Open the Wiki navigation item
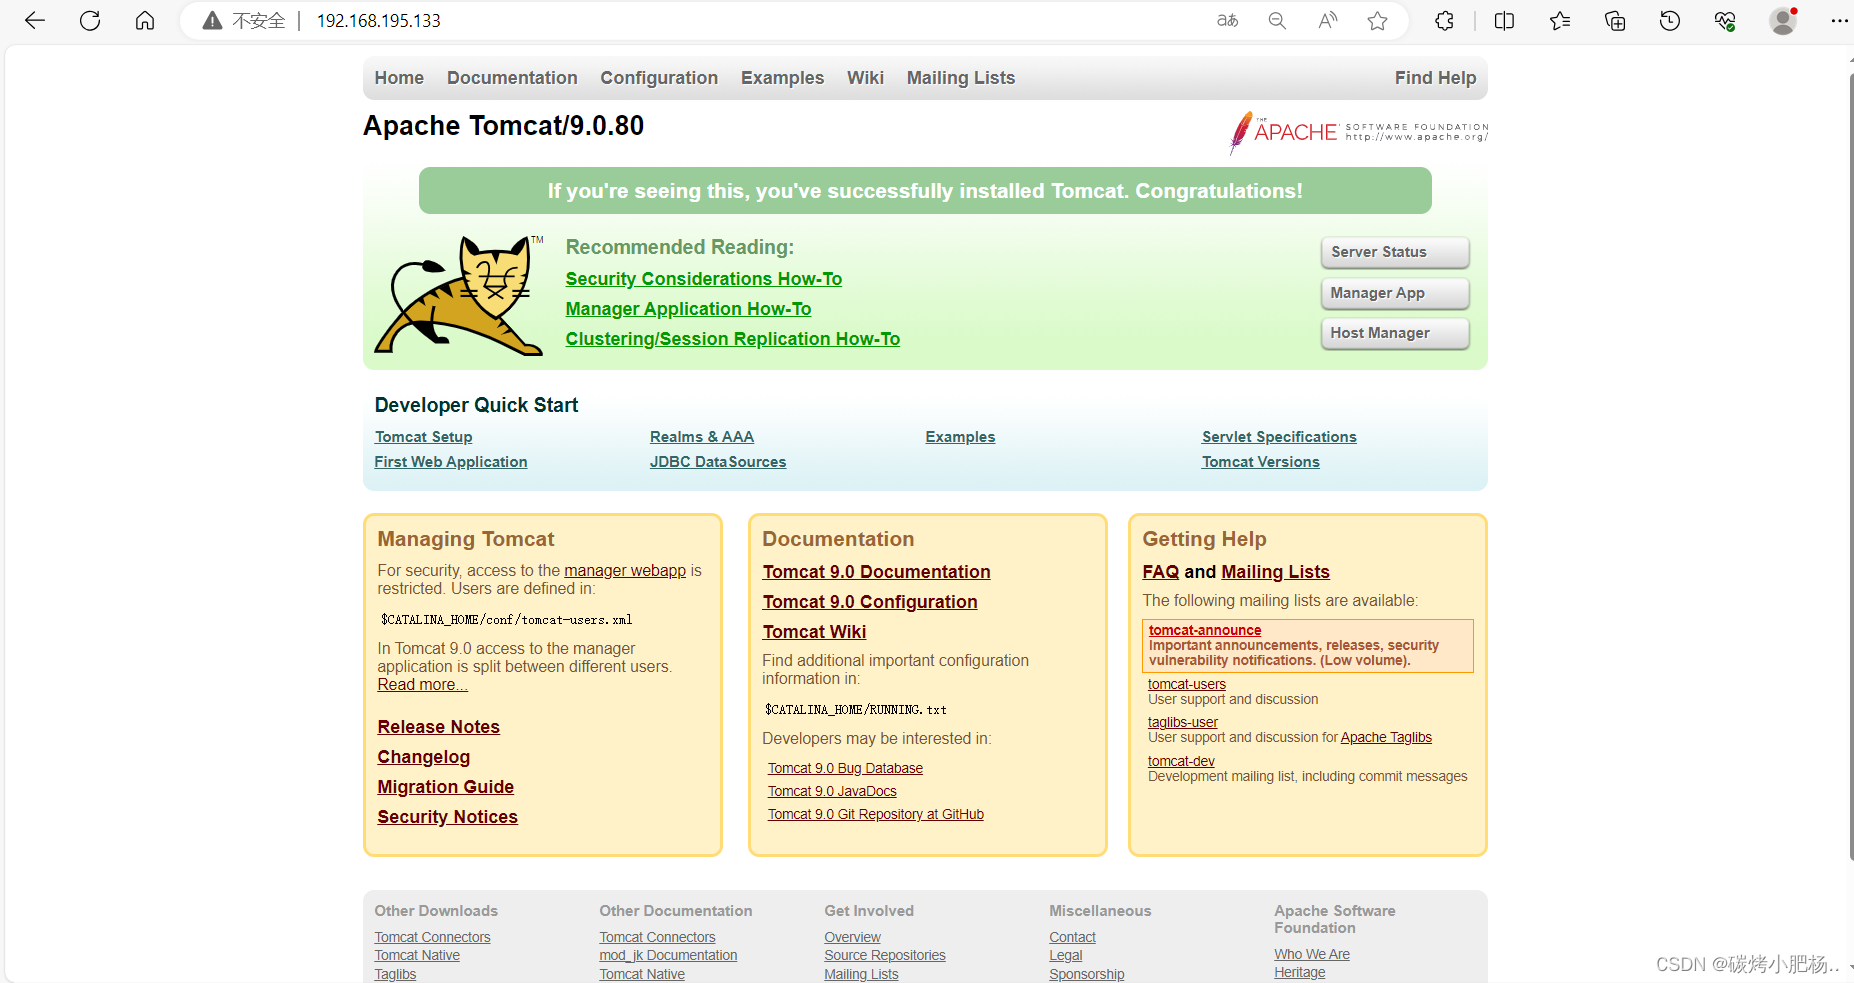Viewport: 1854px width, 983px height. (x=865, y=78)
